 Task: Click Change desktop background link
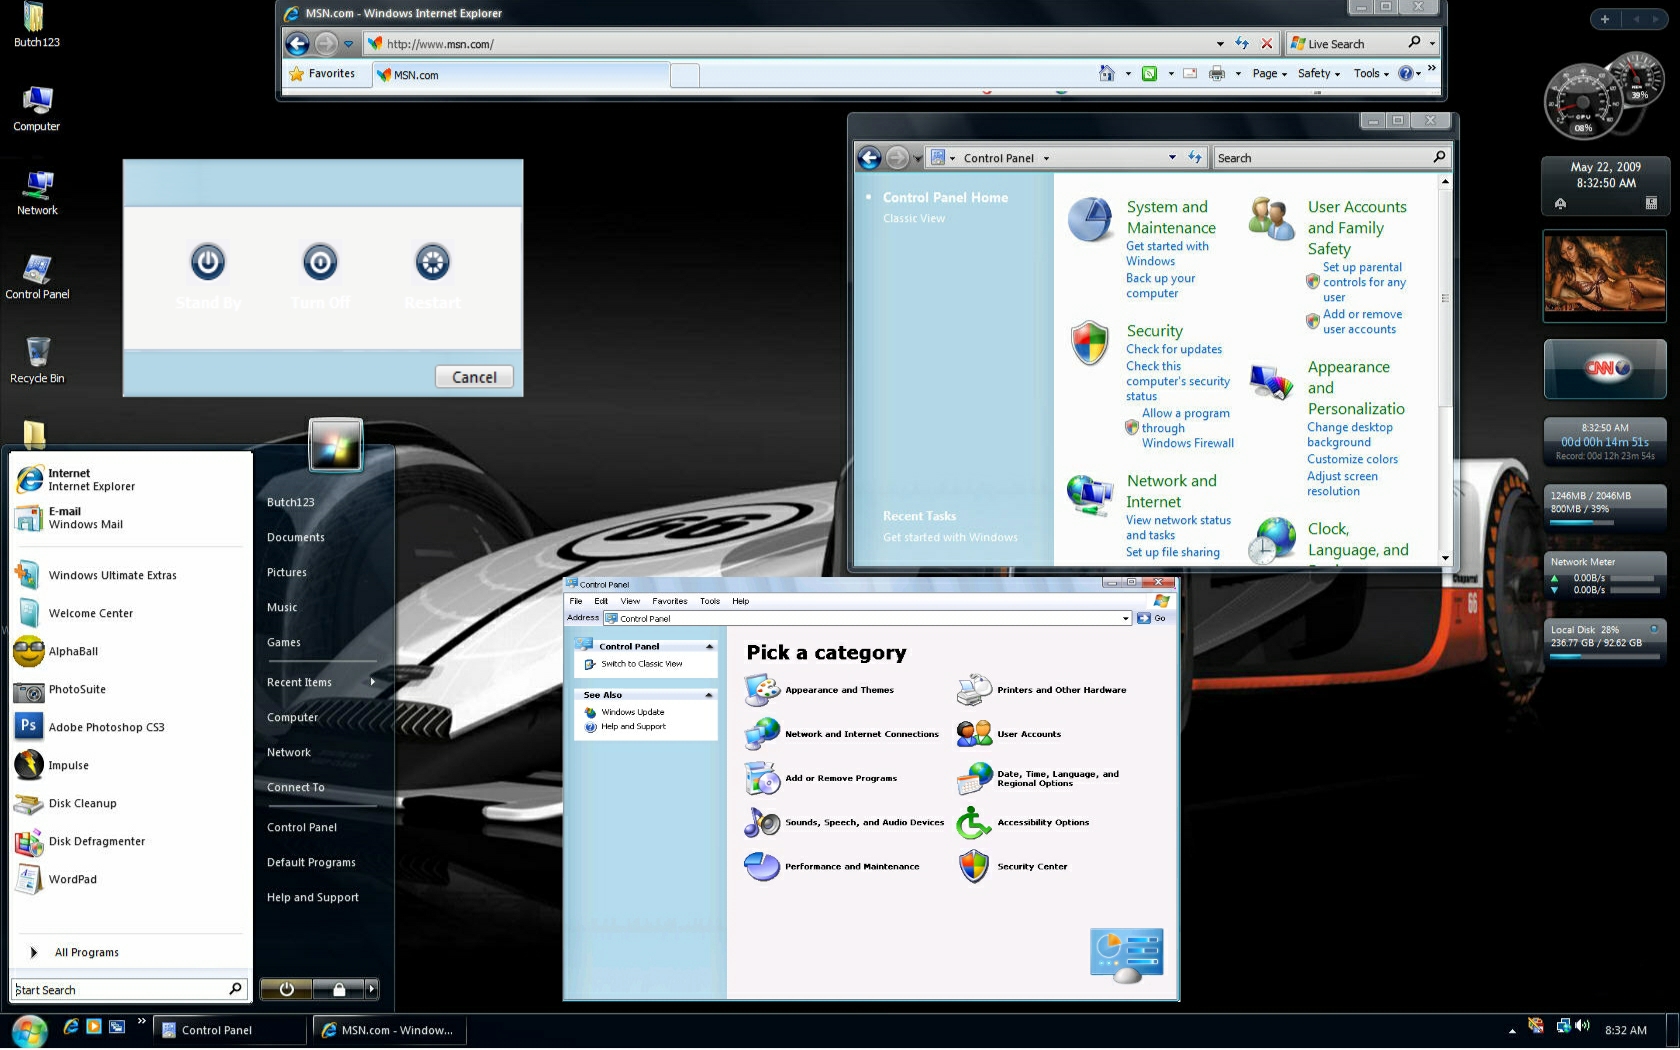click(x=1350, y=434)
